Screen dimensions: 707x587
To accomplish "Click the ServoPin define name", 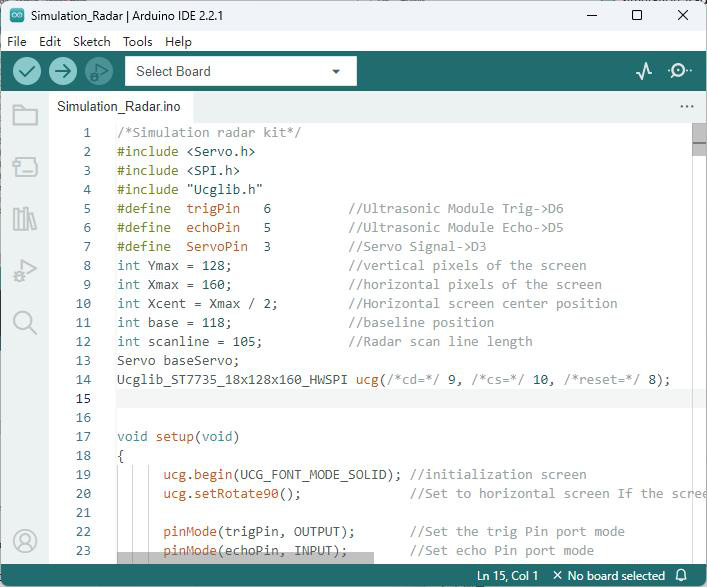I will click(217, 247).
